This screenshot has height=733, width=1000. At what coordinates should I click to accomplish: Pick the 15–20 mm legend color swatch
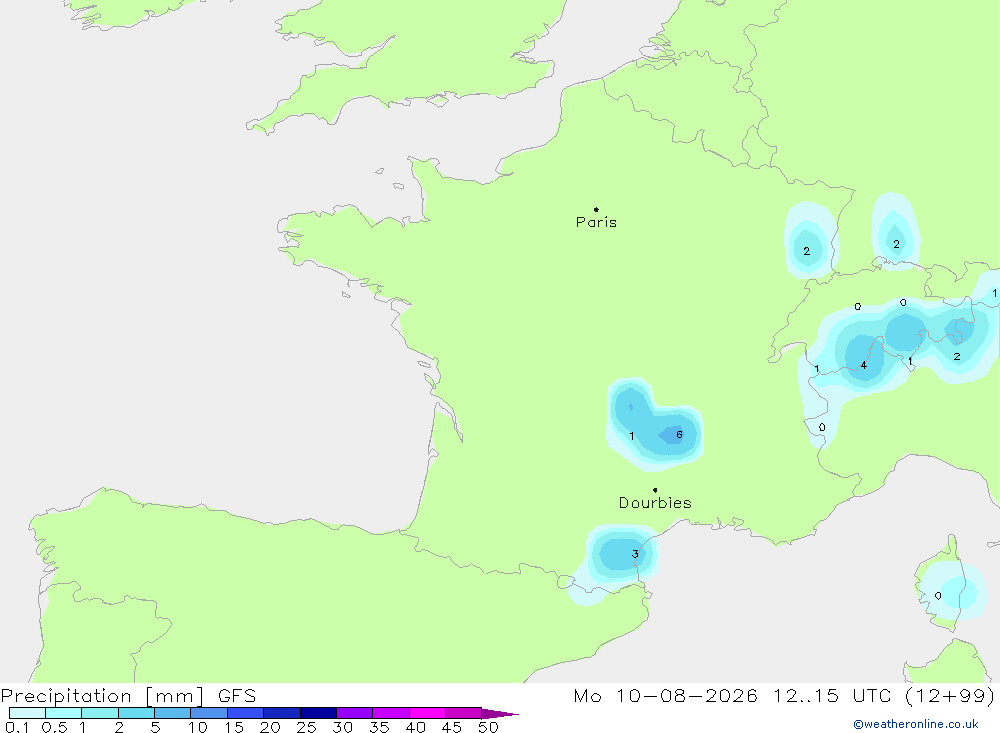(245, 713)
